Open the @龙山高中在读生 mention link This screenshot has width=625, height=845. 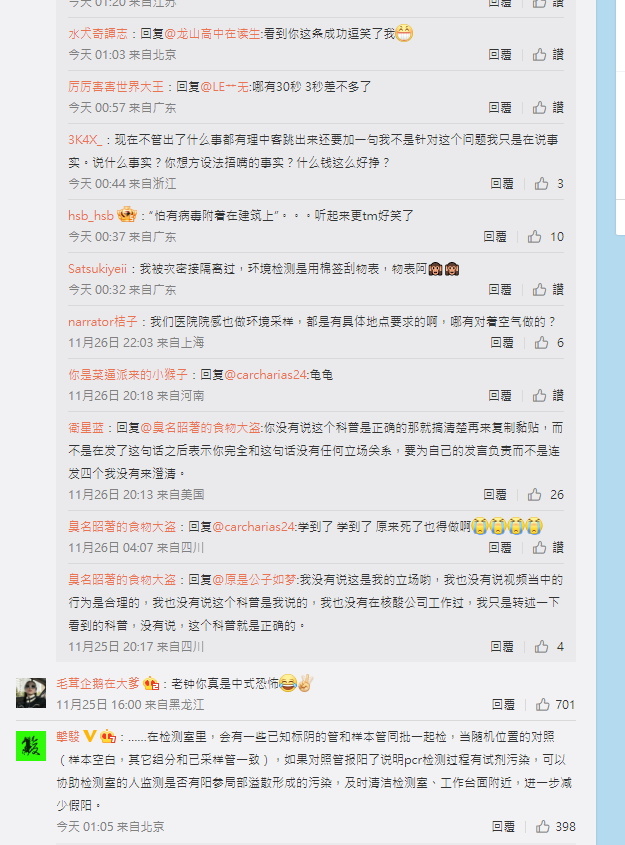(x=212, y=33)
